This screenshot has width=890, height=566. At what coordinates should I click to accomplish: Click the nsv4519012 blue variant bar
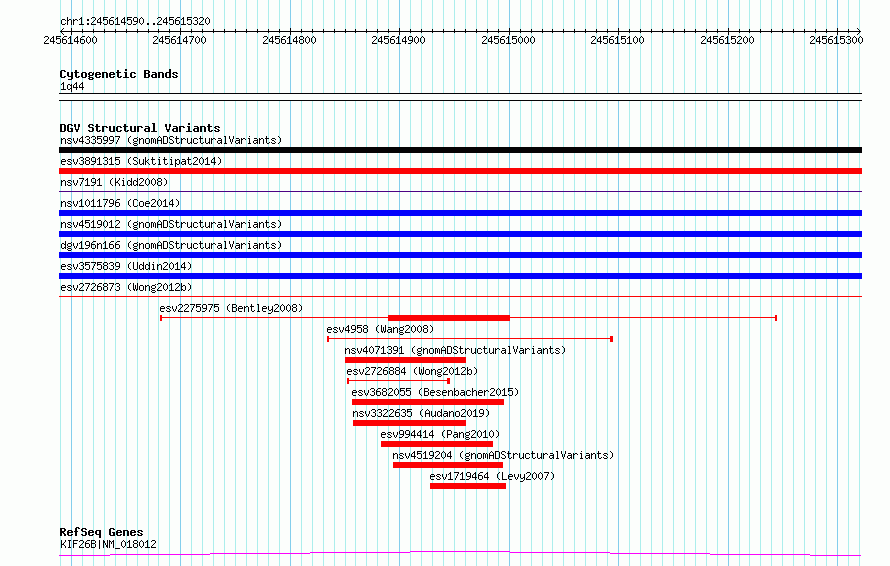click(460, 234)
